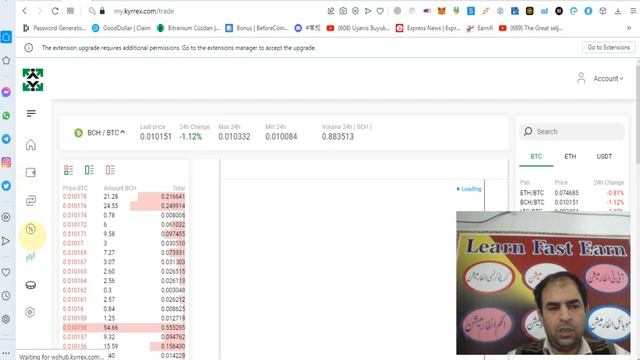Click the order row with amount 24.55
The width and height of the screenshot is (640, 360).
click(x=124, y=206)
